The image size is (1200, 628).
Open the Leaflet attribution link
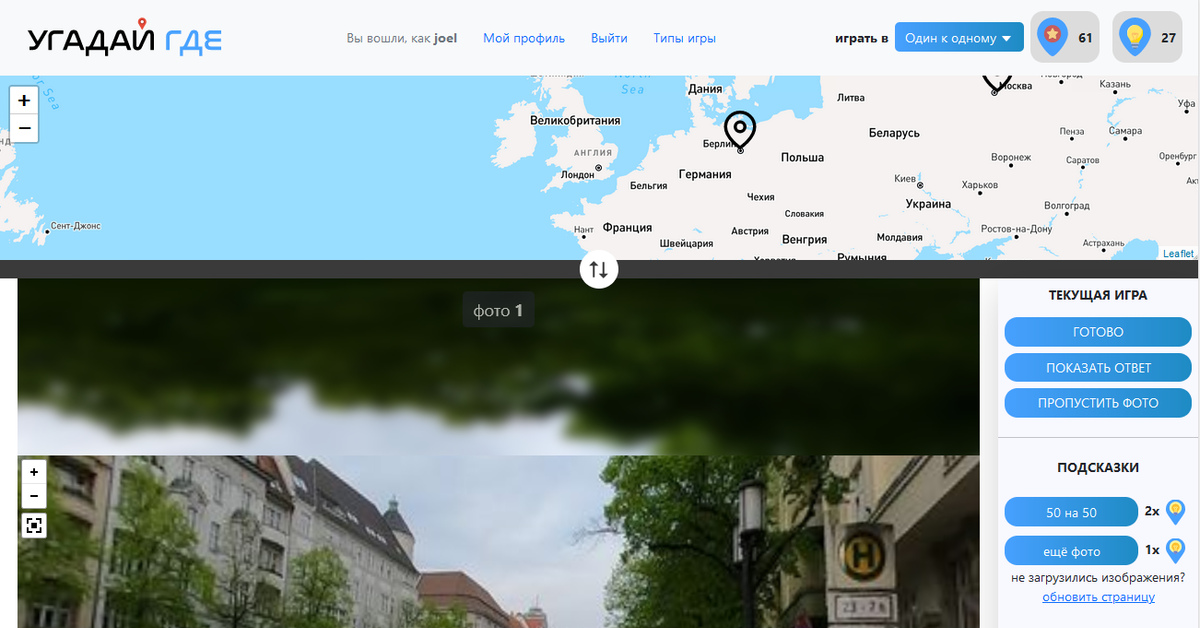pos(1178,254)
